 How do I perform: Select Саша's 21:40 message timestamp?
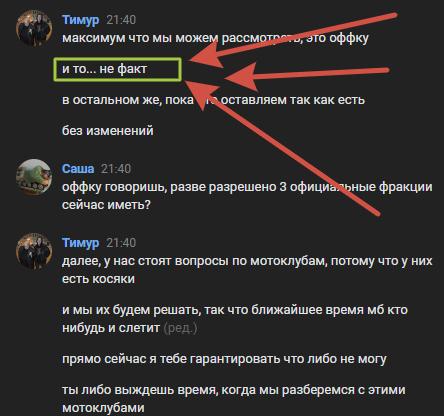[116, 169]
